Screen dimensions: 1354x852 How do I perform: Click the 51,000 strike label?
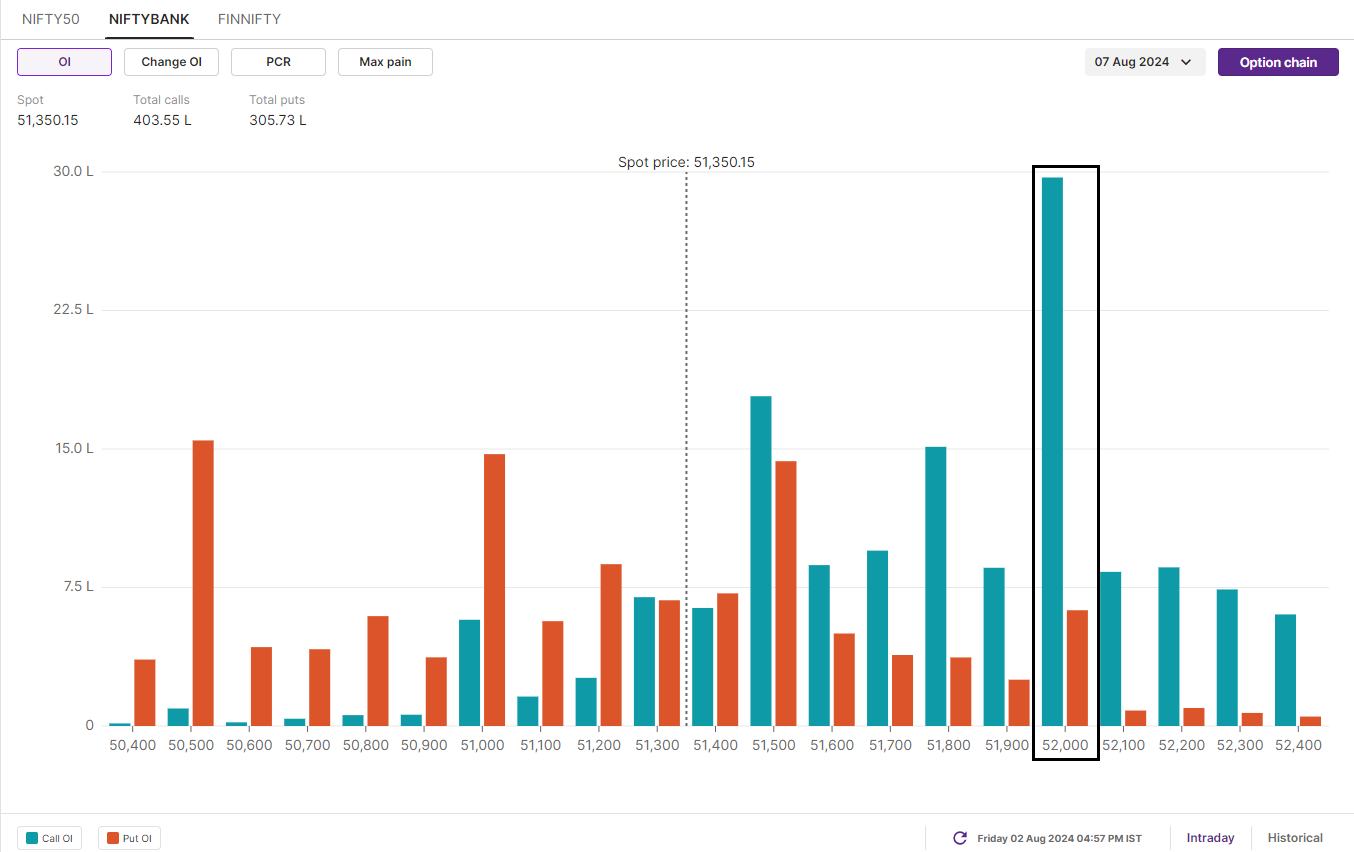click(482, 746)
